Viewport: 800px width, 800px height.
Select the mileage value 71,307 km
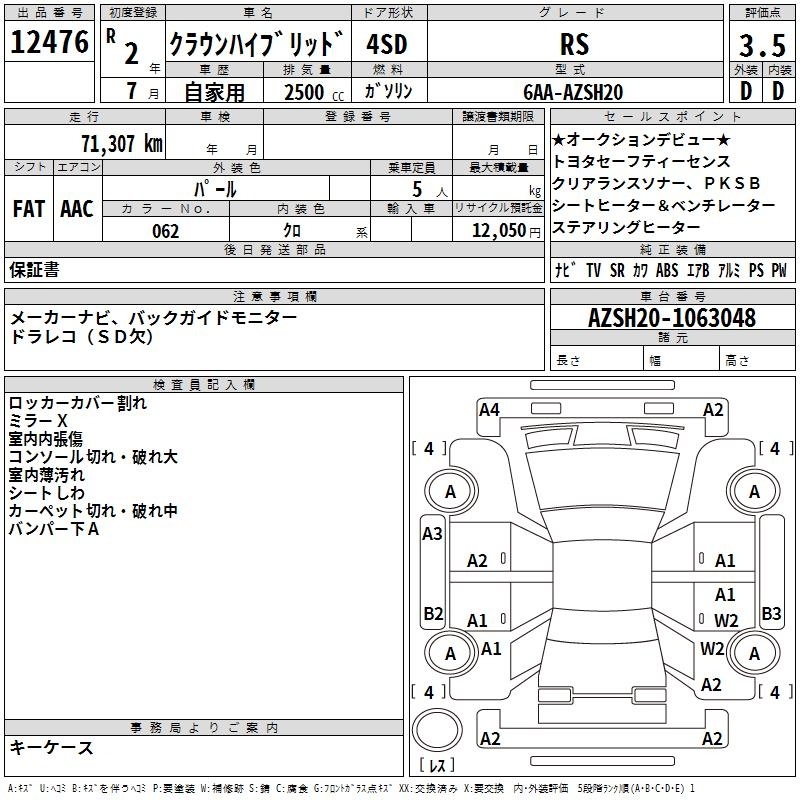(122, 143)
